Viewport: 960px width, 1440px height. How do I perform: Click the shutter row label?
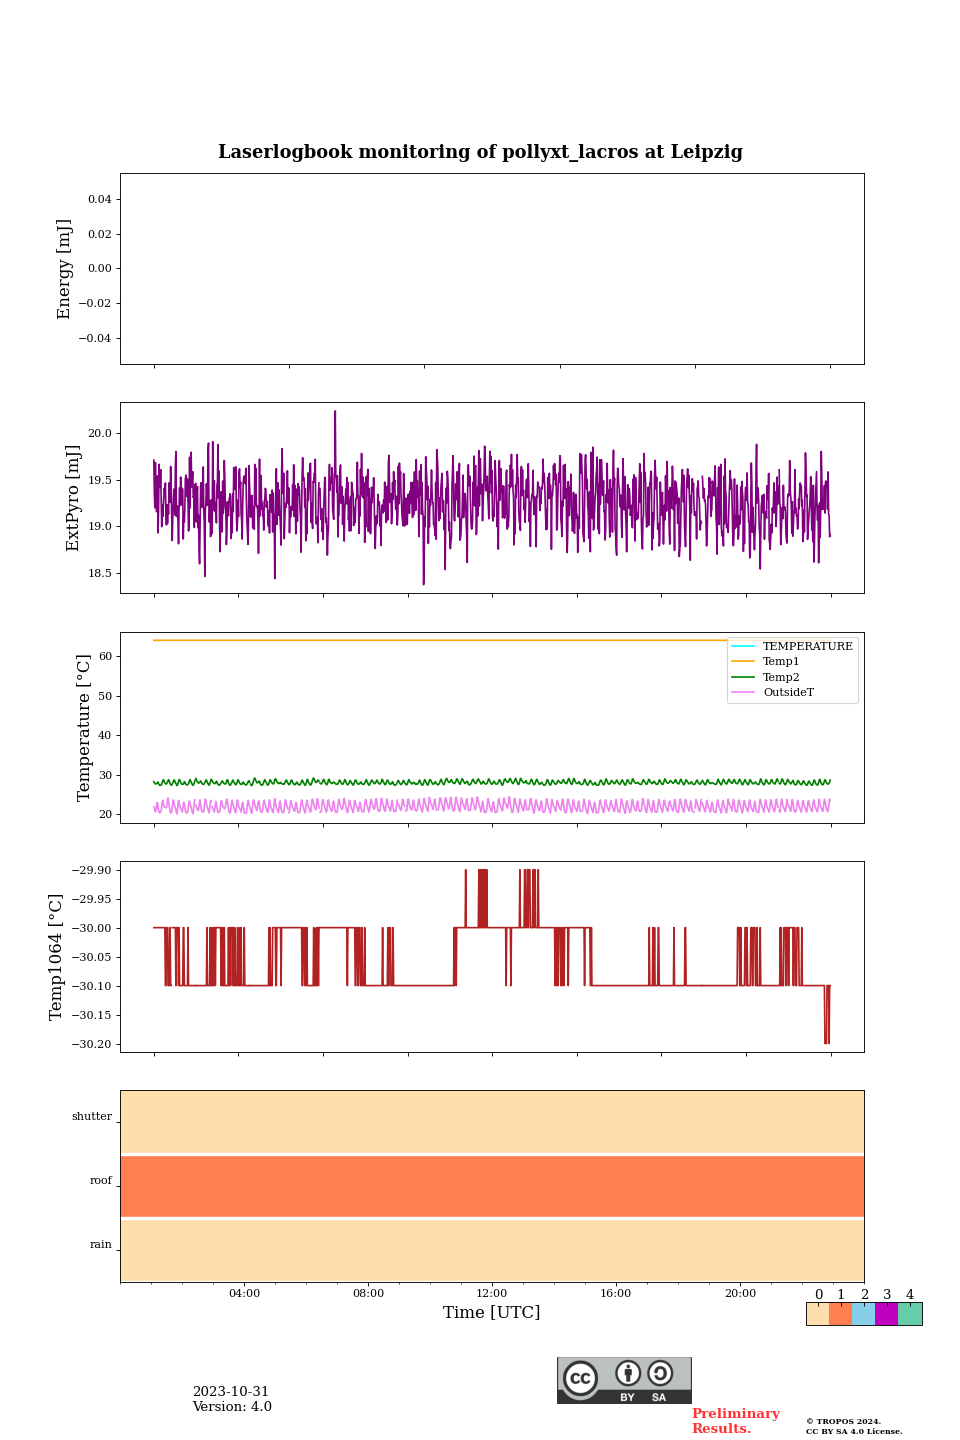click(92, 1116)
